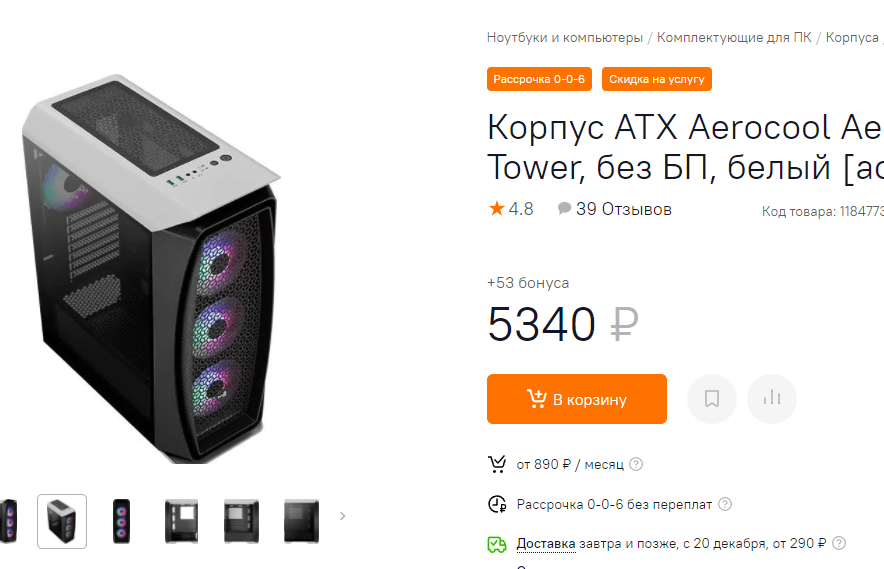884x569 pixels.
Task: Click the info icon beside delivery details
Action: point(839,544)
